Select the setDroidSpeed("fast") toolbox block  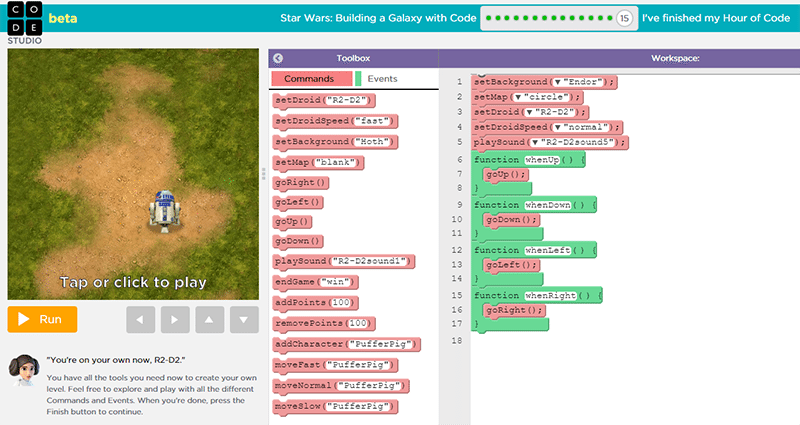(335, 121)
